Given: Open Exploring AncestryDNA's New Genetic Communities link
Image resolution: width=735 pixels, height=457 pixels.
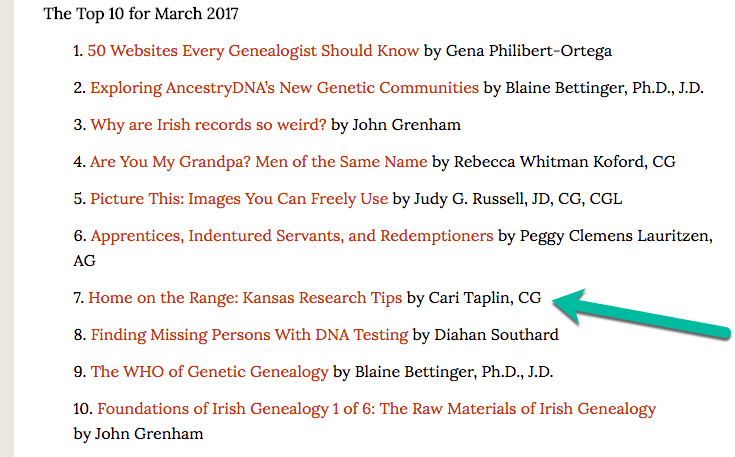Looking at the screenshot, I should click(x=284, y=87).
